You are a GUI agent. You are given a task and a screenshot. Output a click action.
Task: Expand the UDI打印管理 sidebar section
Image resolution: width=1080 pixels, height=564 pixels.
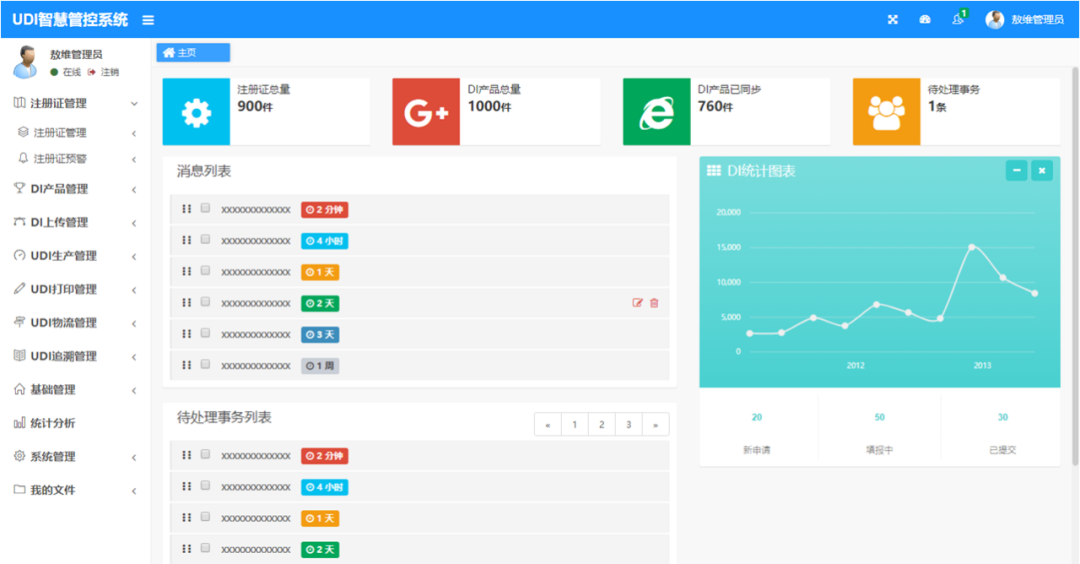75,289
